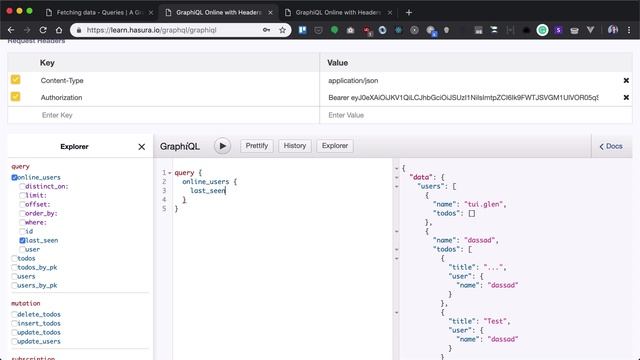The width and height of the screenshot is (640, 360).
Task: Open the React DevTools extension icon
Action: [398, 30]
